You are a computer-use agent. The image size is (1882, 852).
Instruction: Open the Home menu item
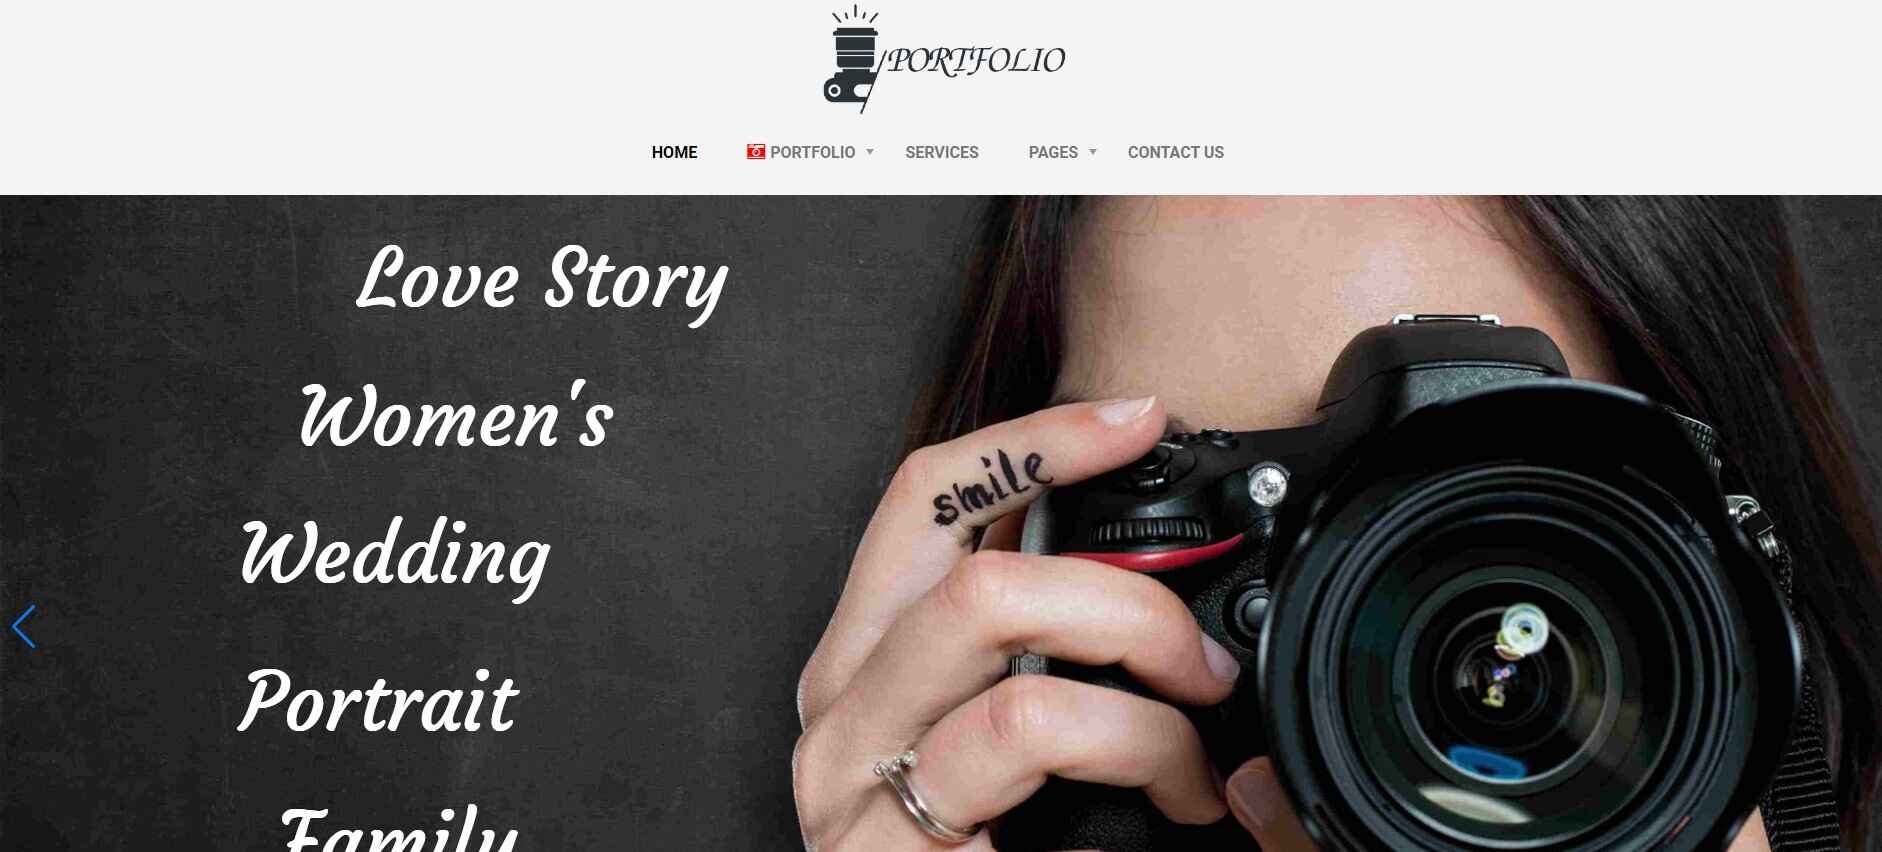(x=674, y=152)
